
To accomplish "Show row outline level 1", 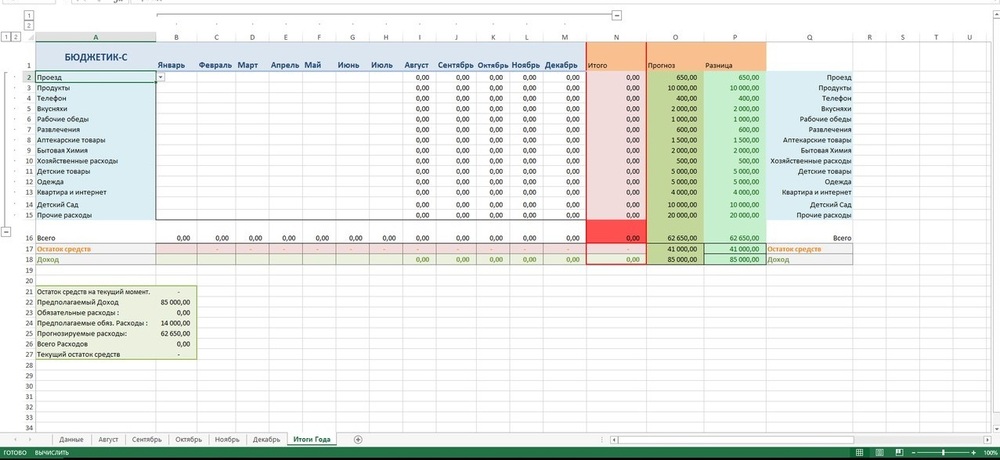I will 7,37.
